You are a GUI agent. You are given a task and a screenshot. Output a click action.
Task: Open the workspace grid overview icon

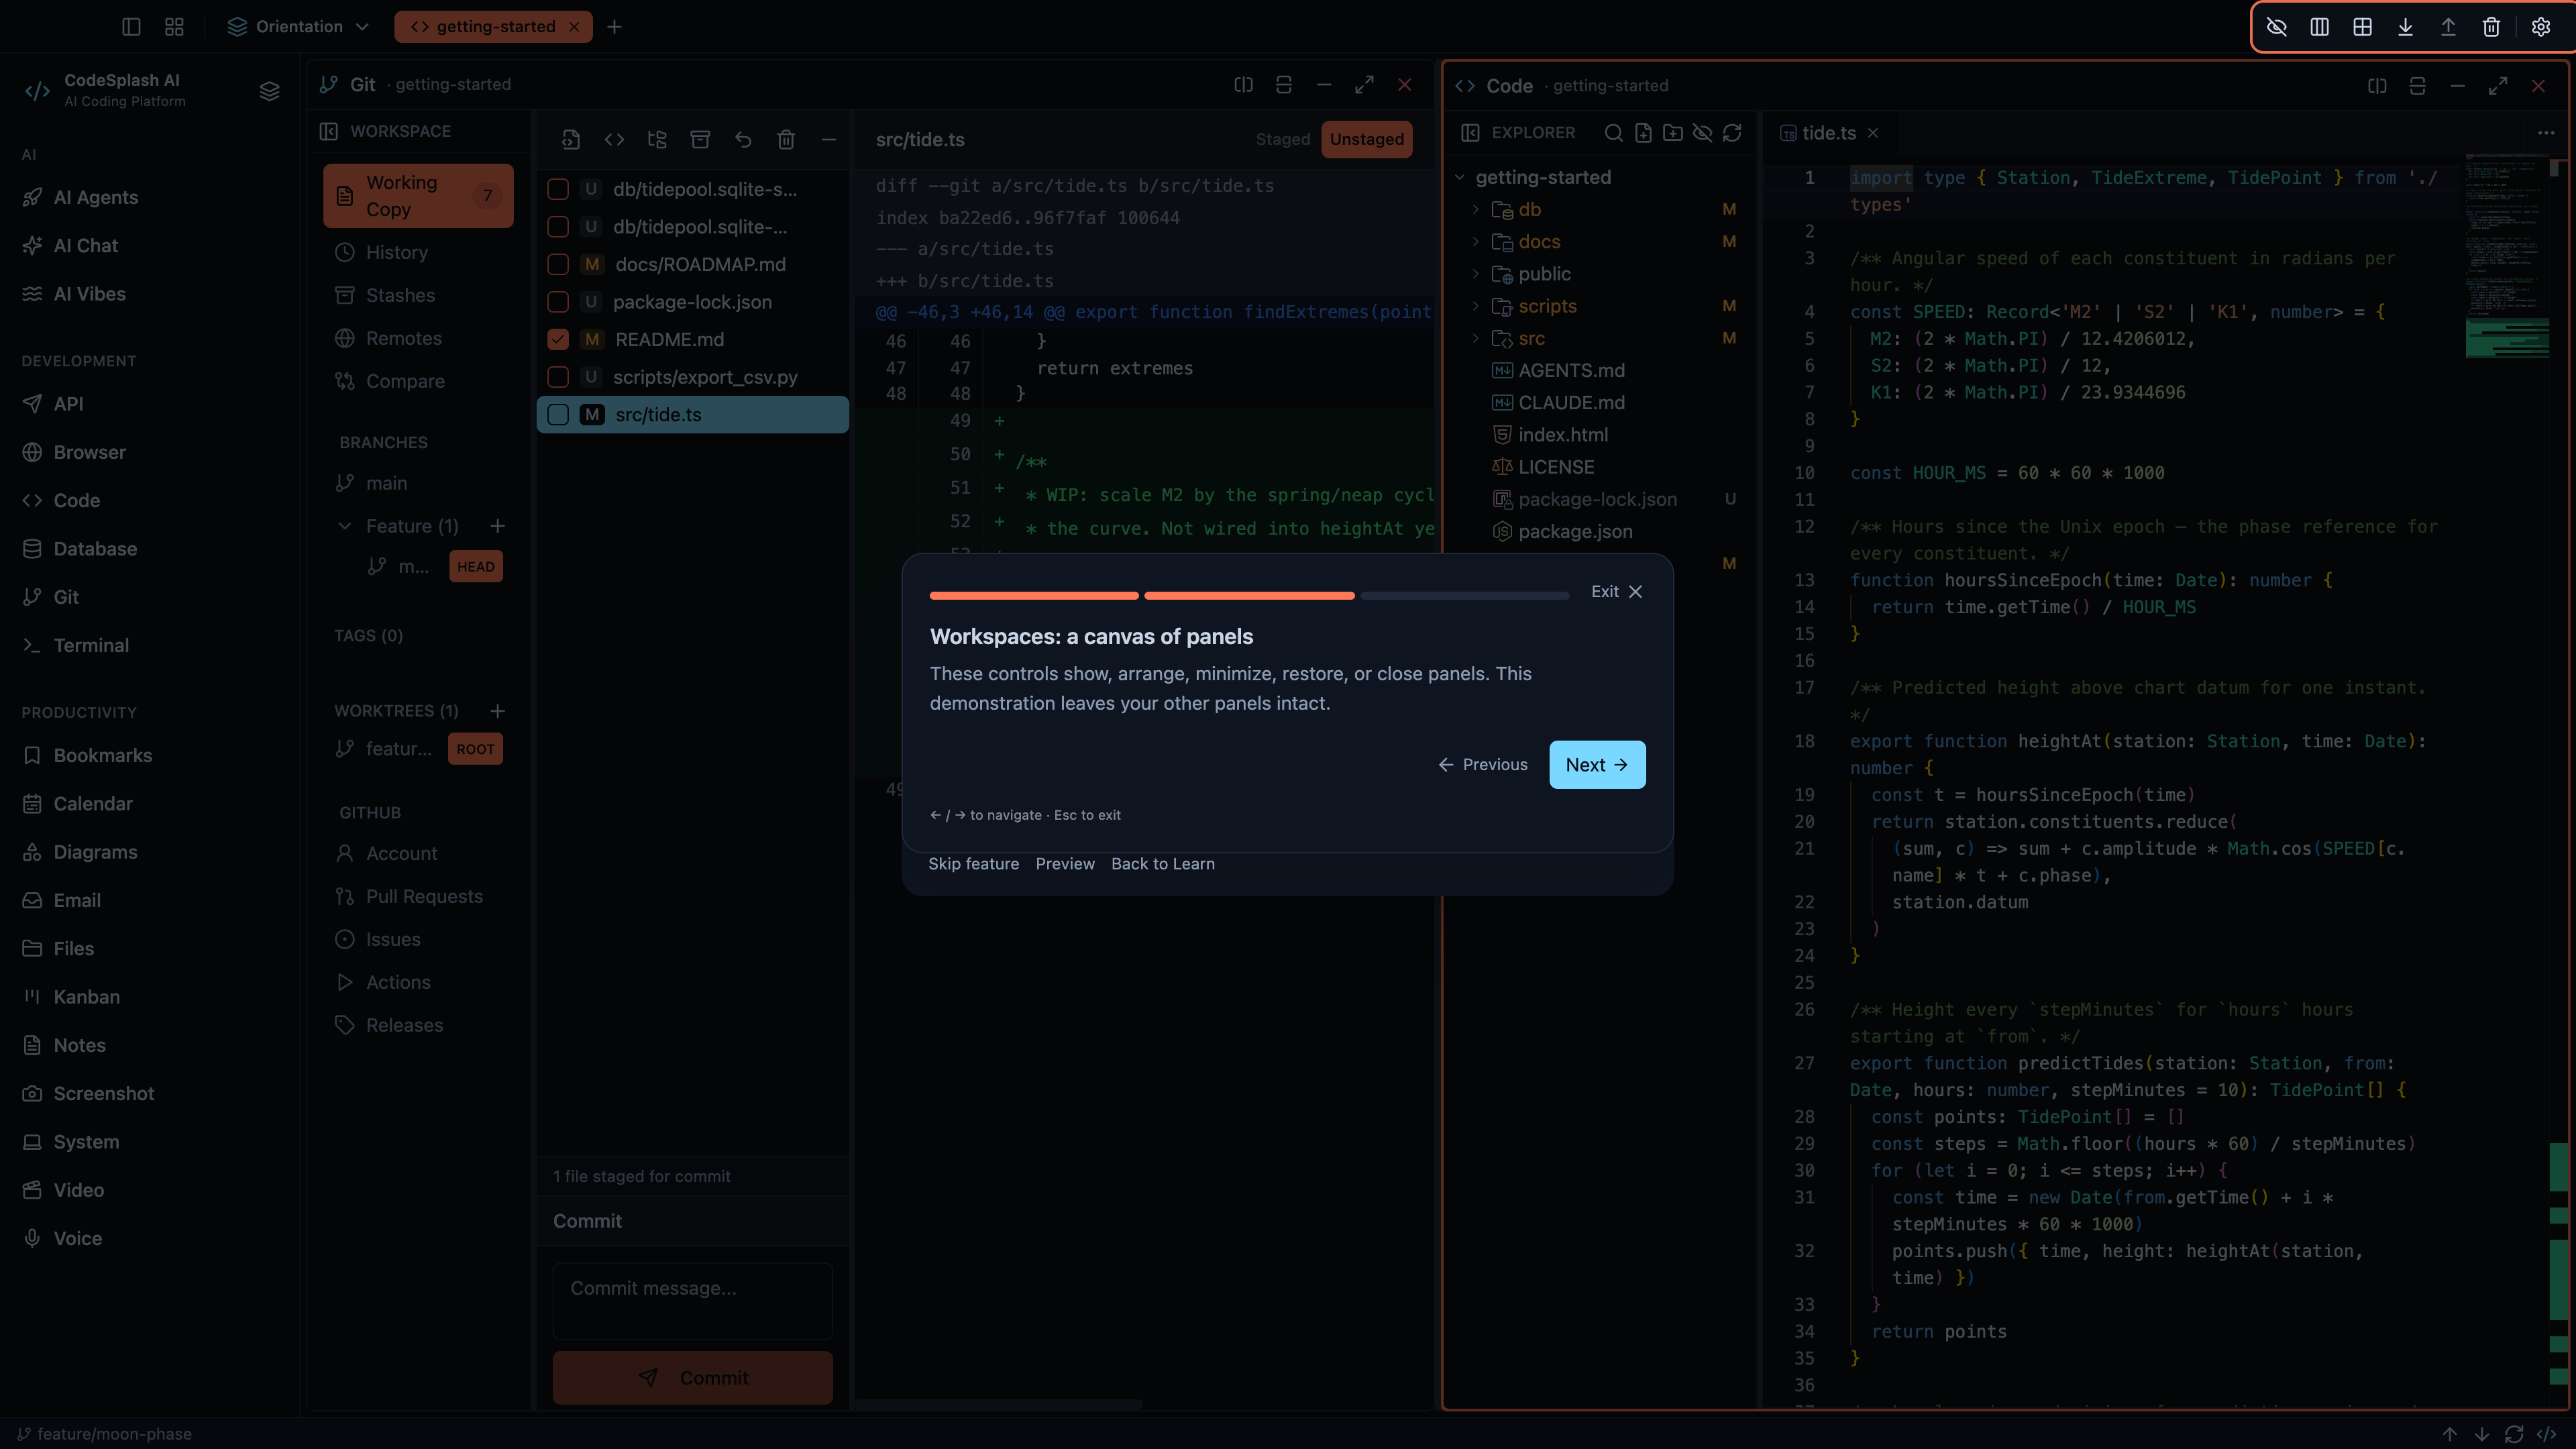(x=174, y=27)
